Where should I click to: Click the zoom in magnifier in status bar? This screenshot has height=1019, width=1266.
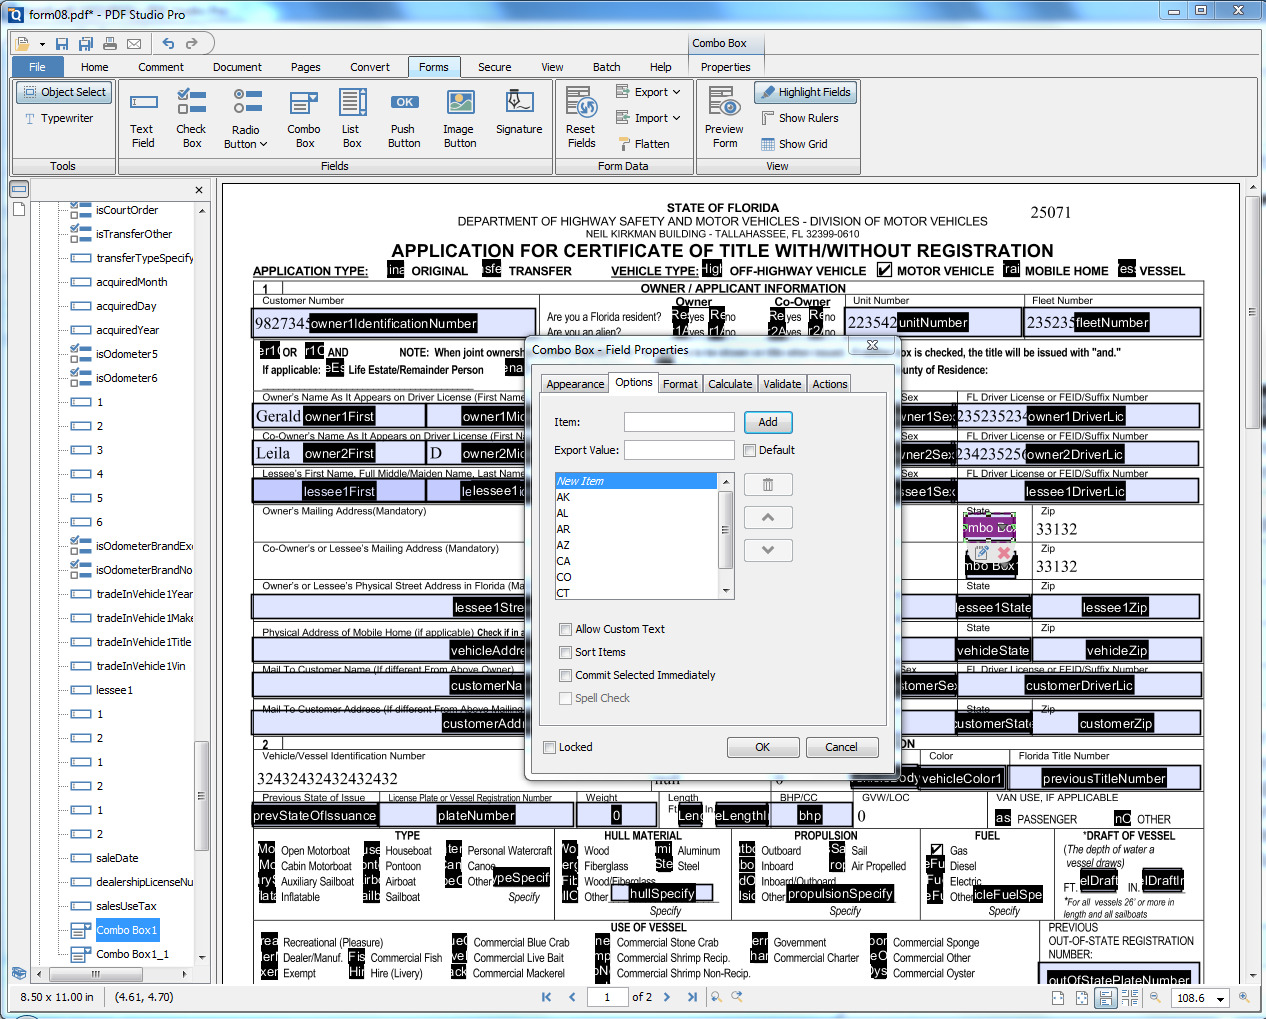click(1245, 997)
